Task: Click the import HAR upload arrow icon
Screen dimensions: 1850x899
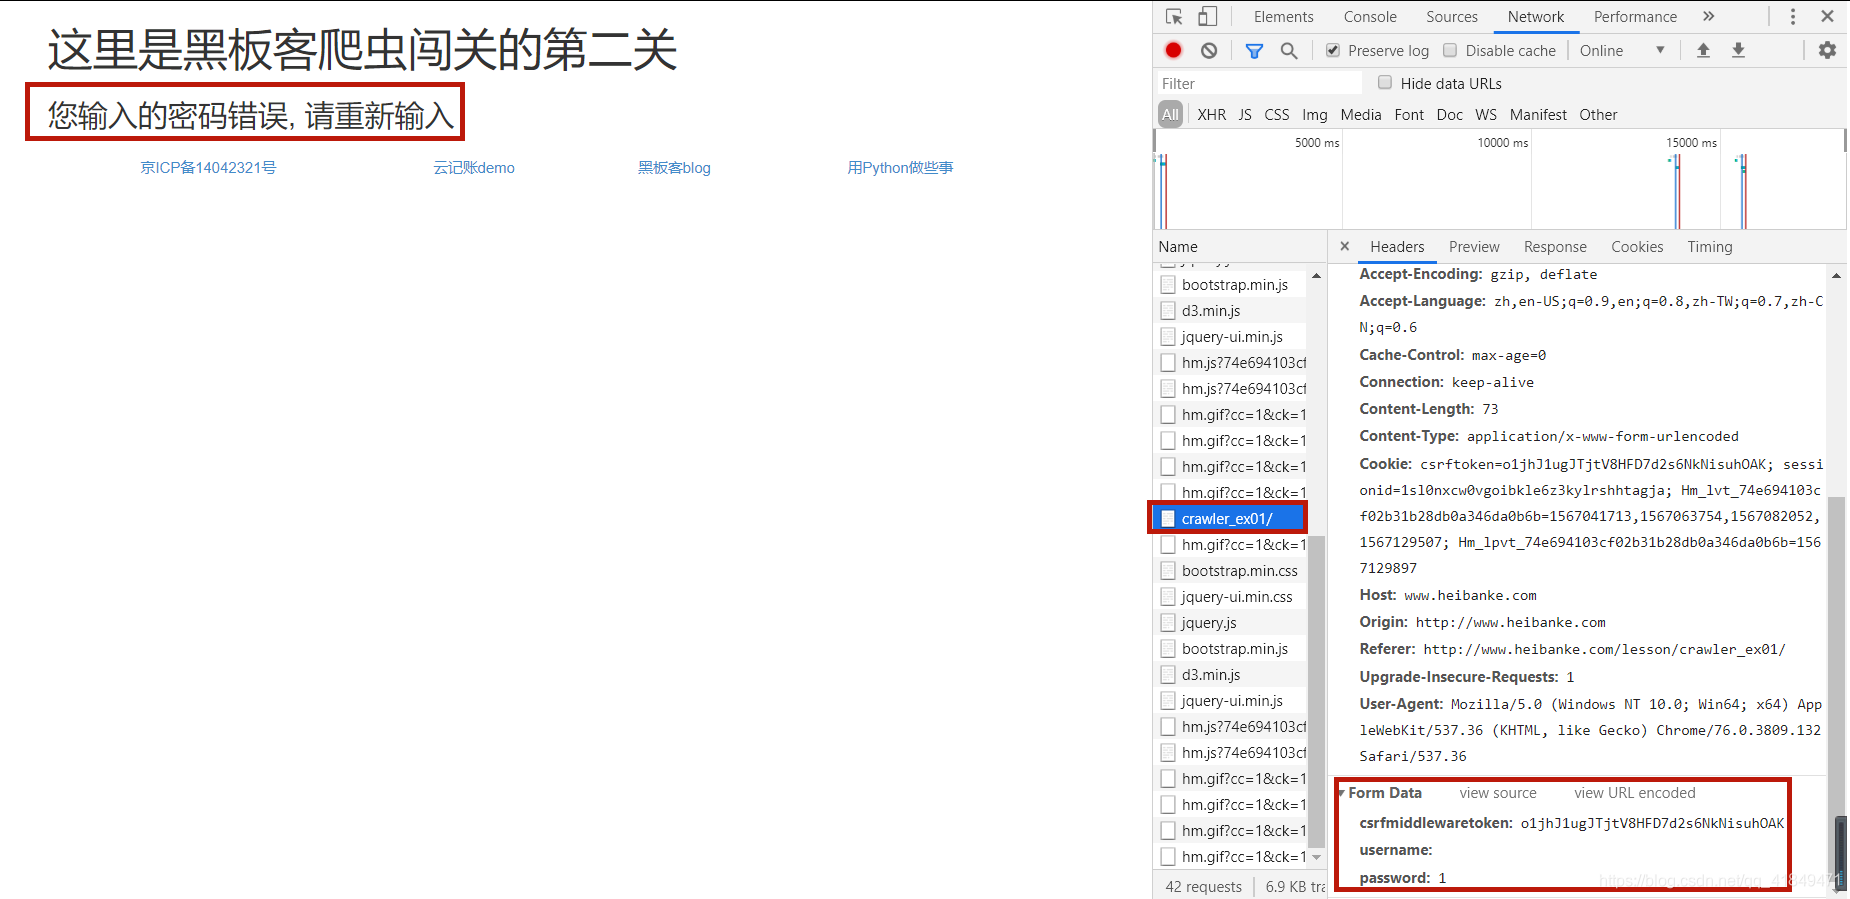Action: (x=1703, y=50)
